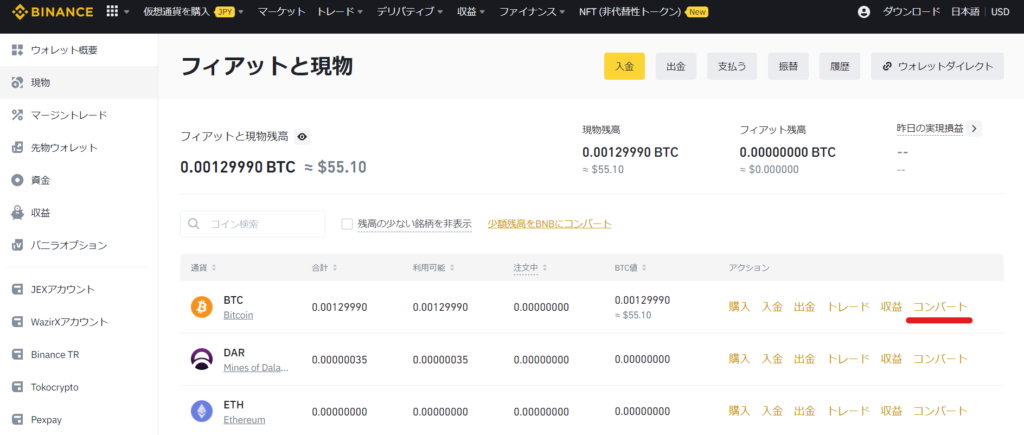The height and width of the screenshot is (435, 1024).
Task: Open the デリバティブ dropdown menu
Action: [x=410, y=12]
